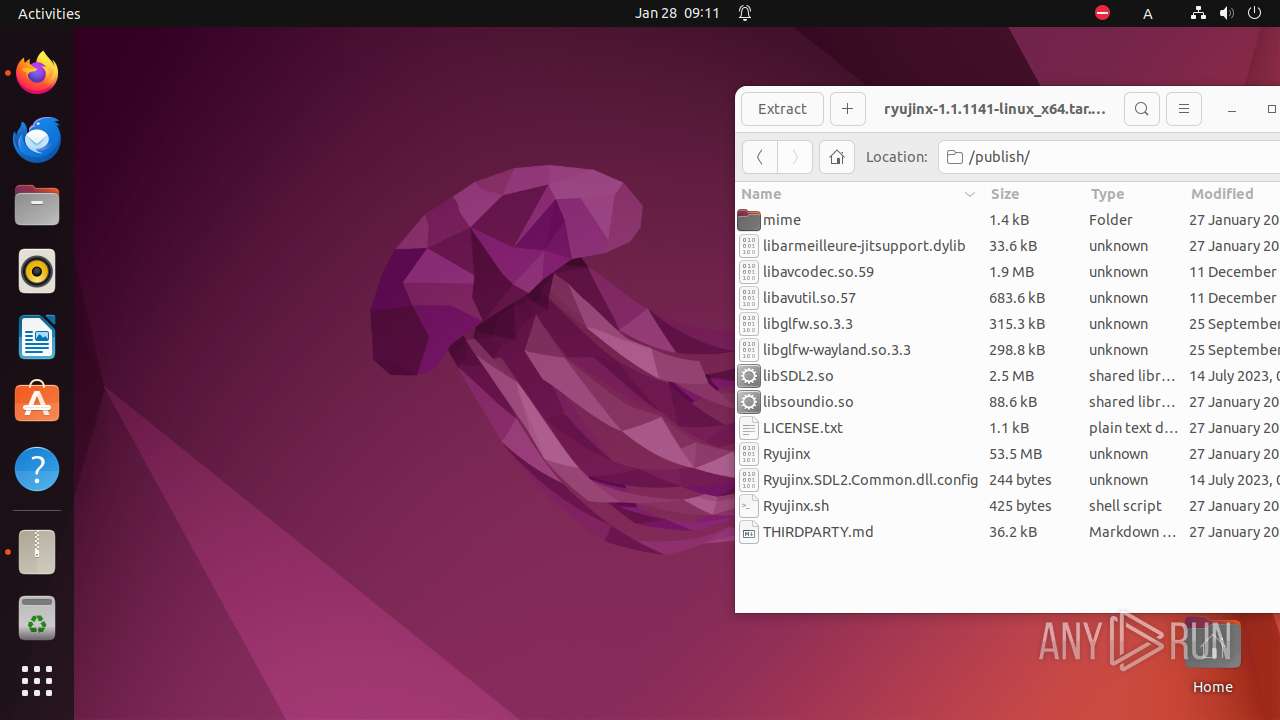Sort by the Modified column header
Image resolution: width=1280 pixels, height=720 pixels.
(x=1232, y=194)
